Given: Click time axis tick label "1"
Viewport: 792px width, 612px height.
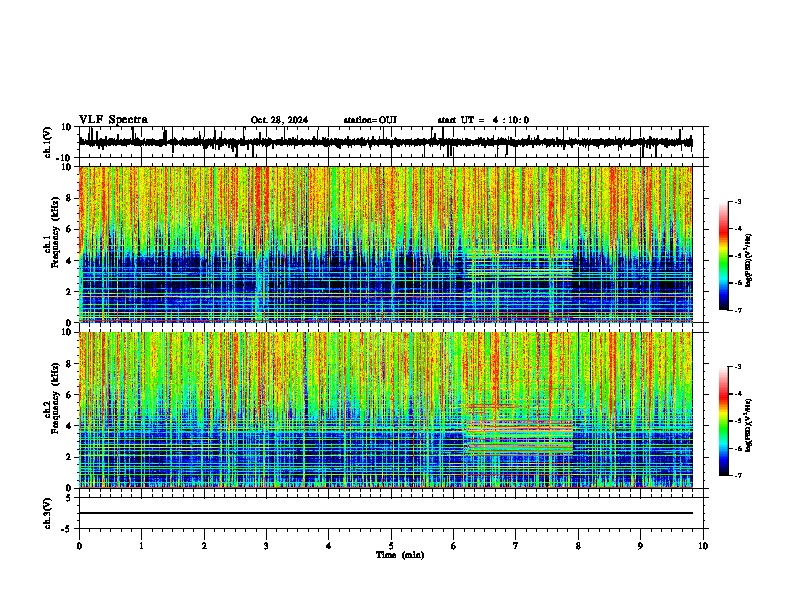Looking at the screenshot, I should pyautogui.click(x=141, y=546).
